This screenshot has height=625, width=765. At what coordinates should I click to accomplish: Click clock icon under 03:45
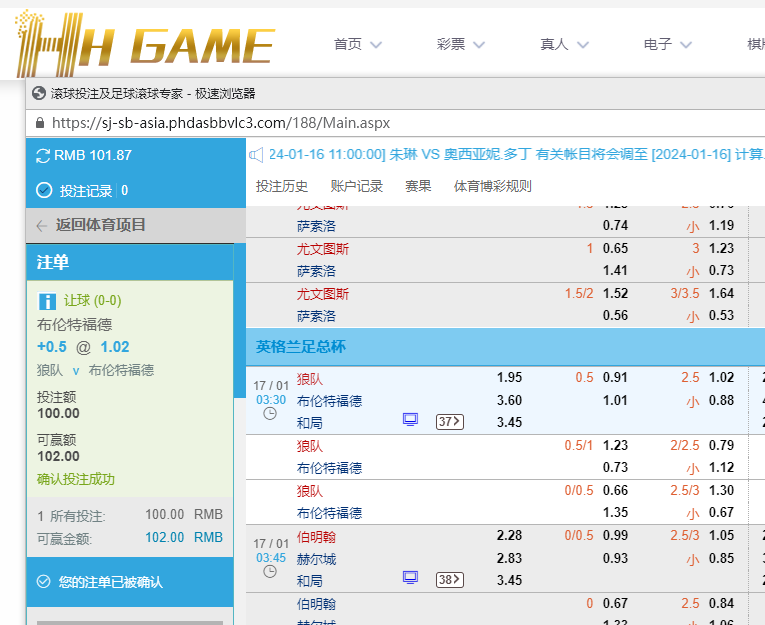coord(270,571)
